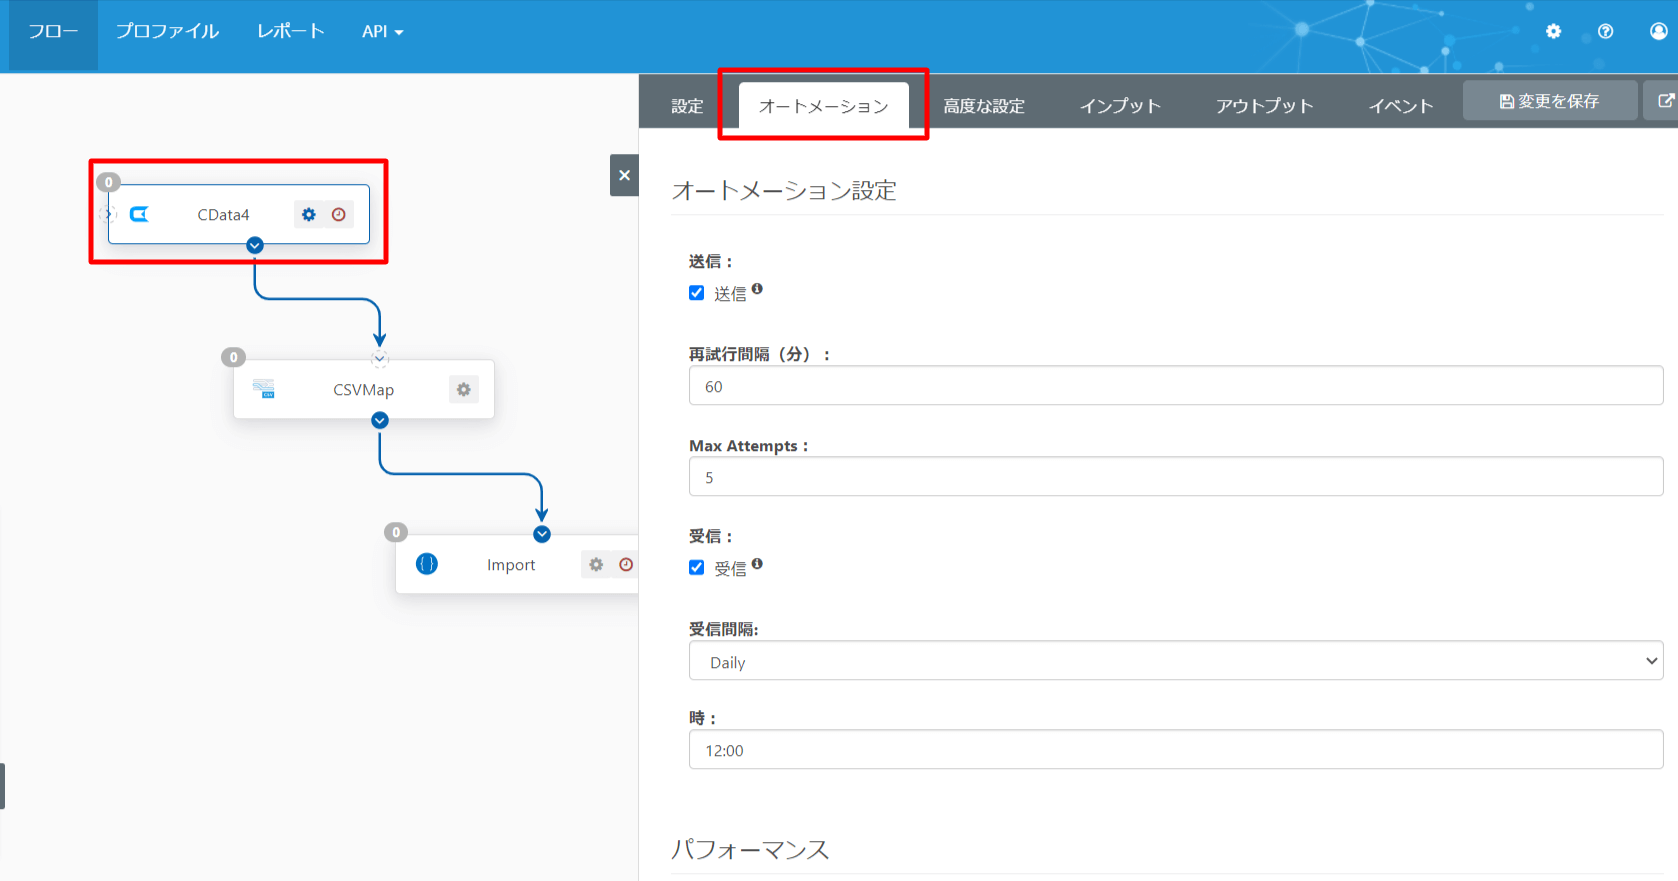Image resolution: width=1678 pixels, height=881 pixels.
Task: Open the help question mark icon
Action: point(1605,31)
